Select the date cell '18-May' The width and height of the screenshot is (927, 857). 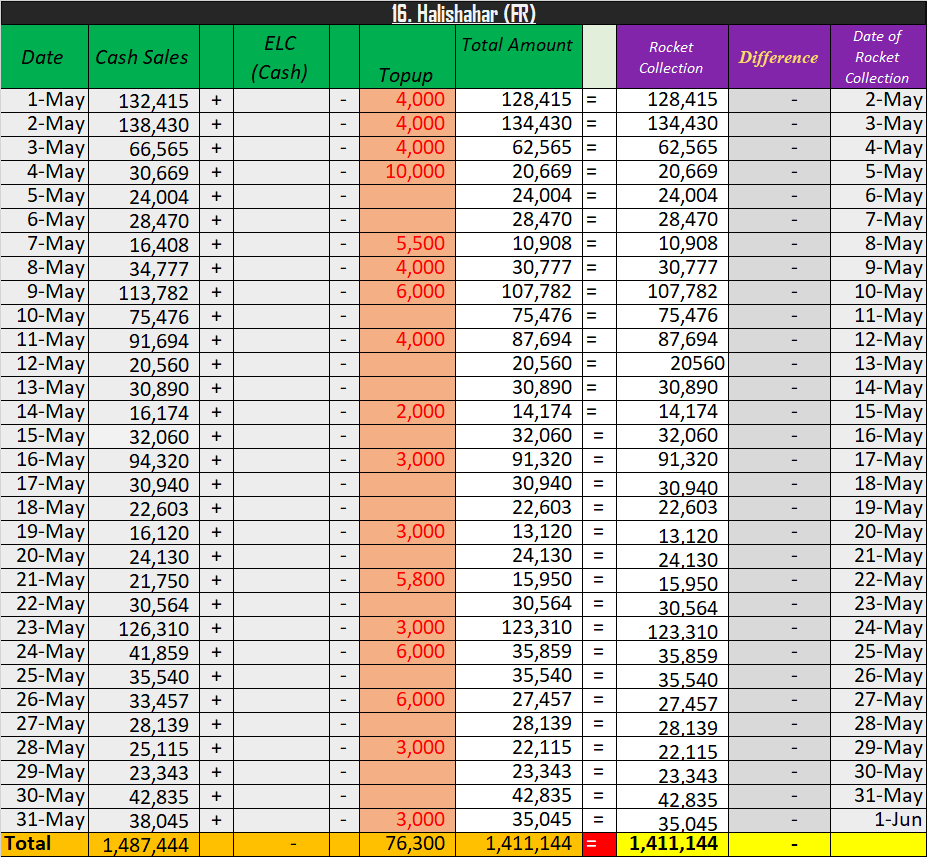click(44, 508)
